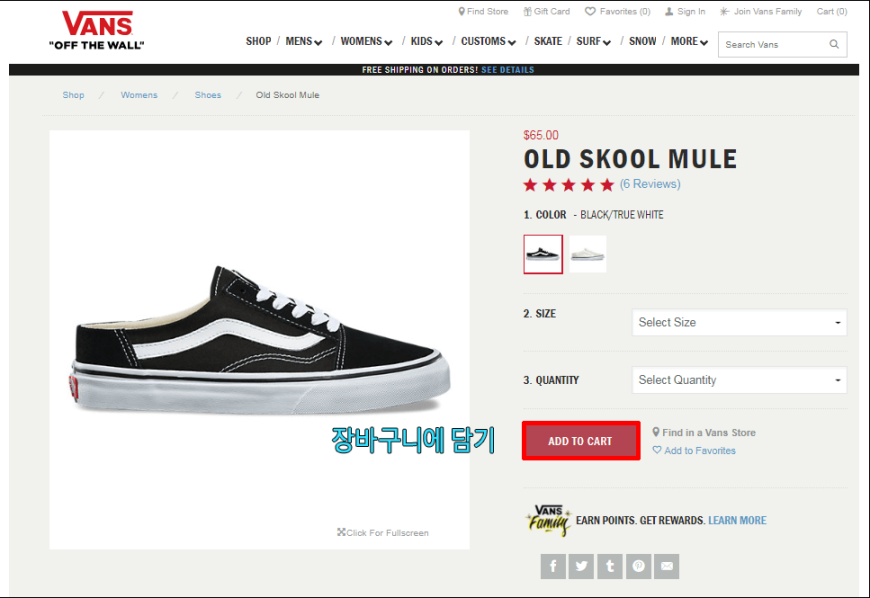This screenshot has width=870, height=598.
Task: Share on Facebook
Action: (553, 566)
